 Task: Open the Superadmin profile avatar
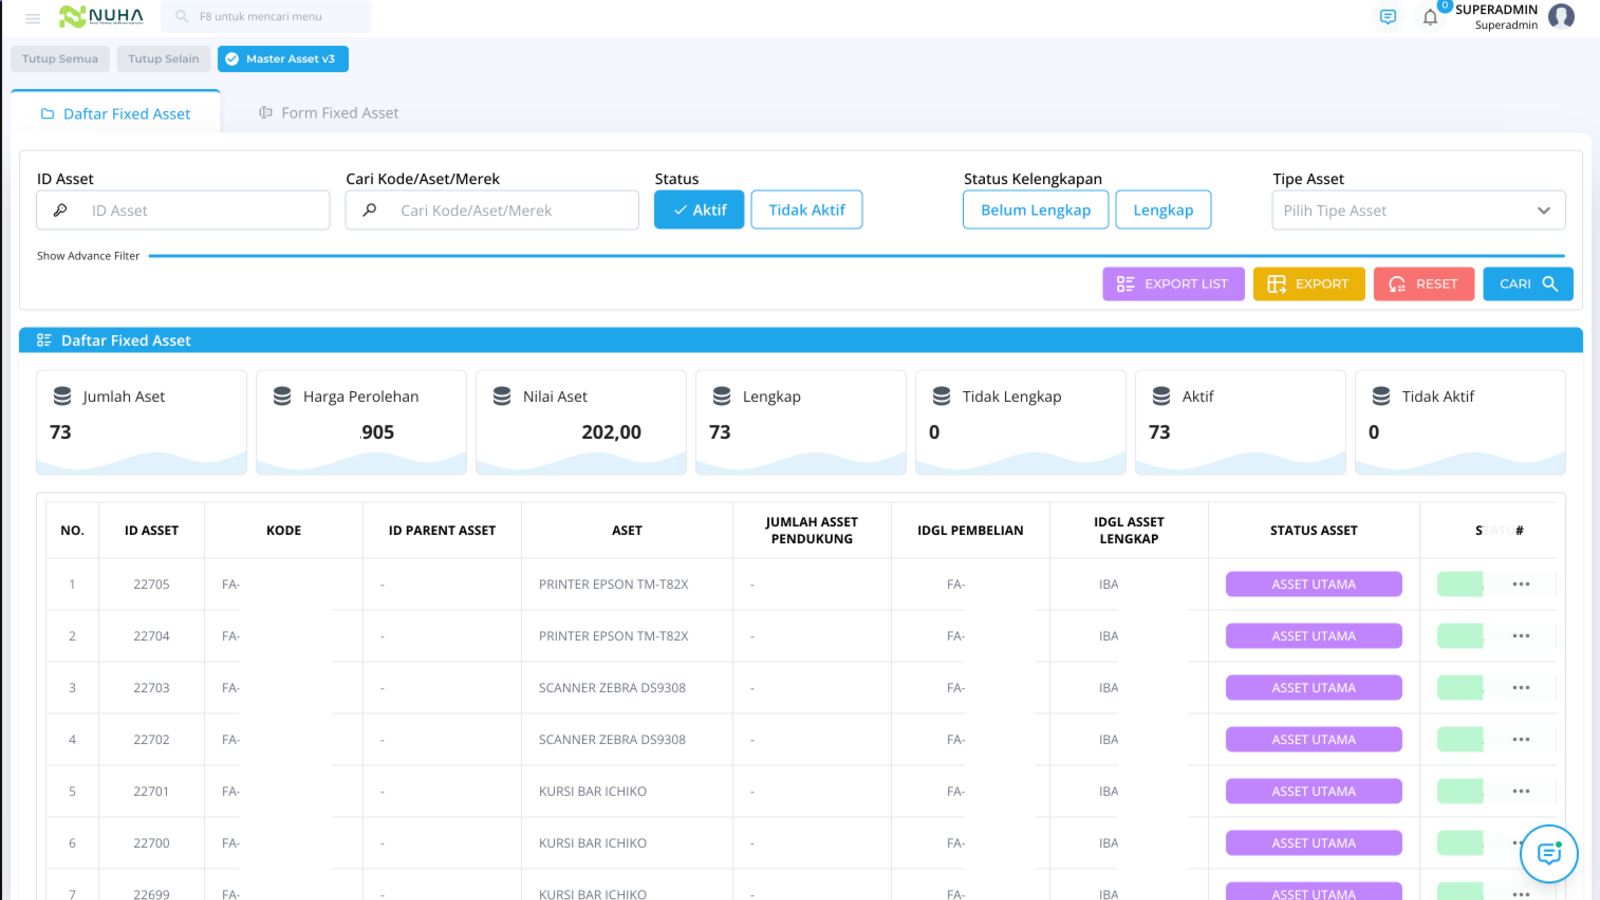[1561, 16]
